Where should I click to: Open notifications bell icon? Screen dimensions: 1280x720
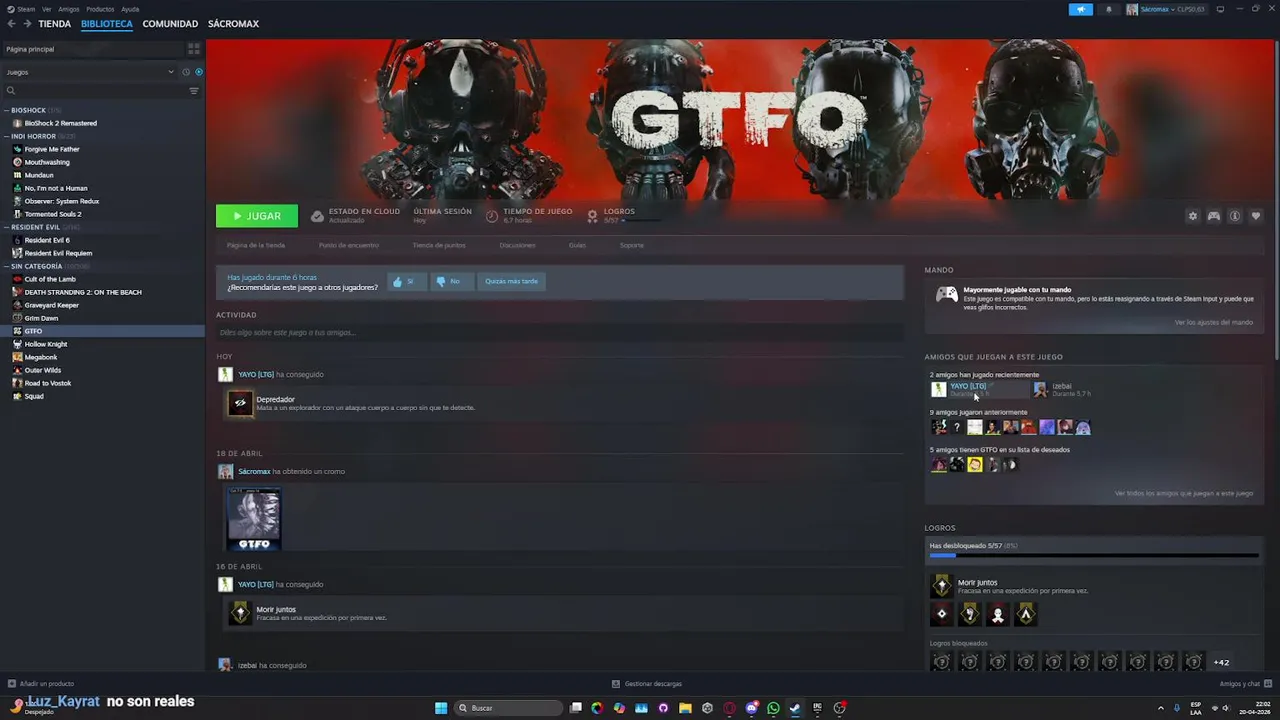(x=1108, y=9)
